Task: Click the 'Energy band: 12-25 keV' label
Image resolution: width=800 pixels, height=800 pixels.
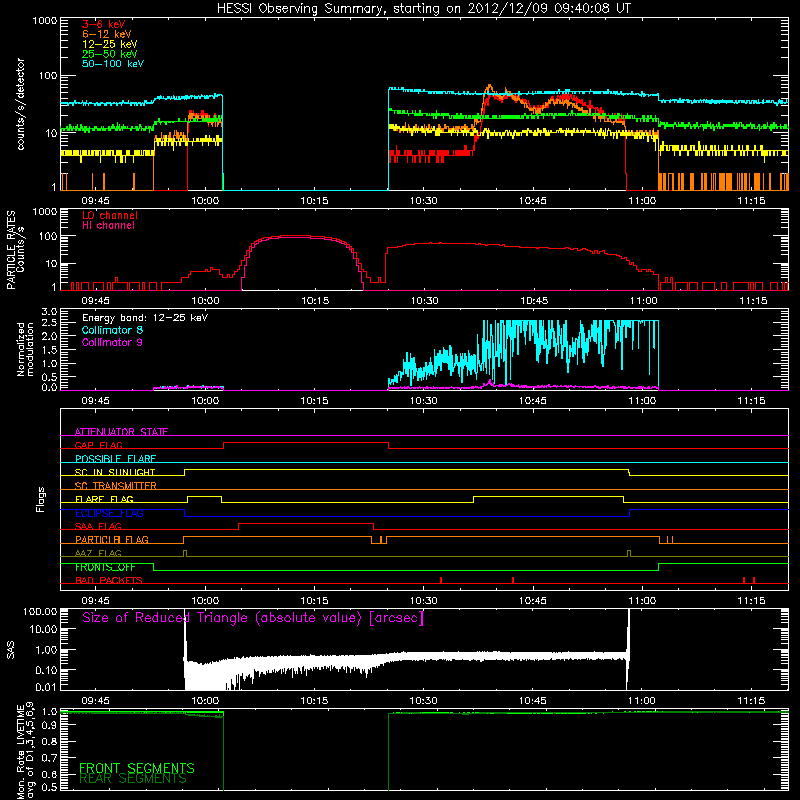Action: click(145, 318)
